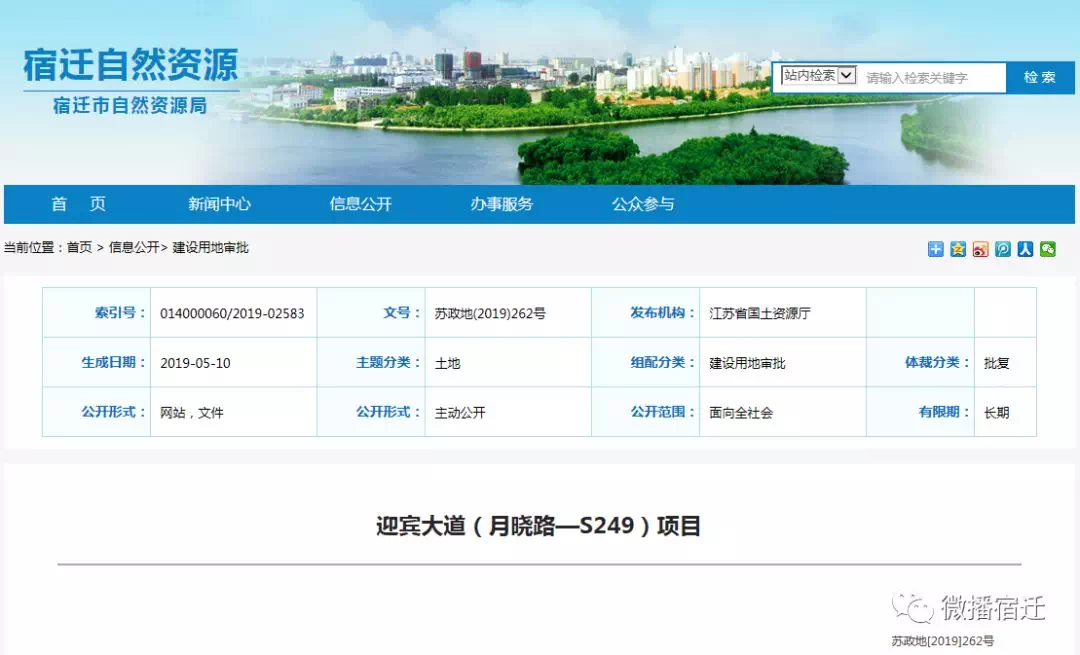The width and height of the screenshot is (1080, 655).
Task: Select 办事服务 from the navigation bar
Action: coord(501,204)
